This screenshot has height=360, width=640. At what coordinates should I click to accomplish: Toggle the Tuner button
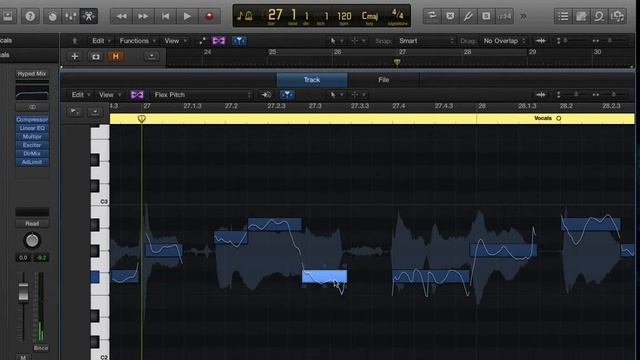point(468,16)
